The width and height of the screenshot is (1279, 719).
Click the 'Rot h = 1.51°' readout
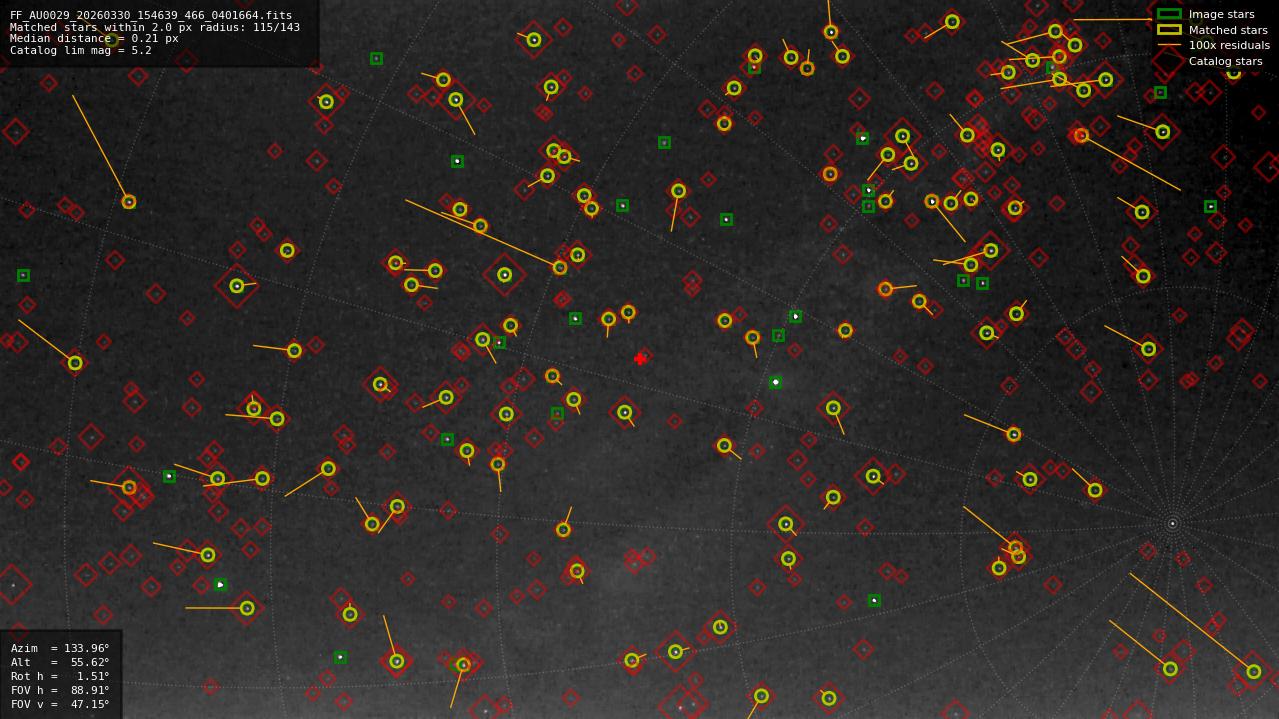coord(60,676)
